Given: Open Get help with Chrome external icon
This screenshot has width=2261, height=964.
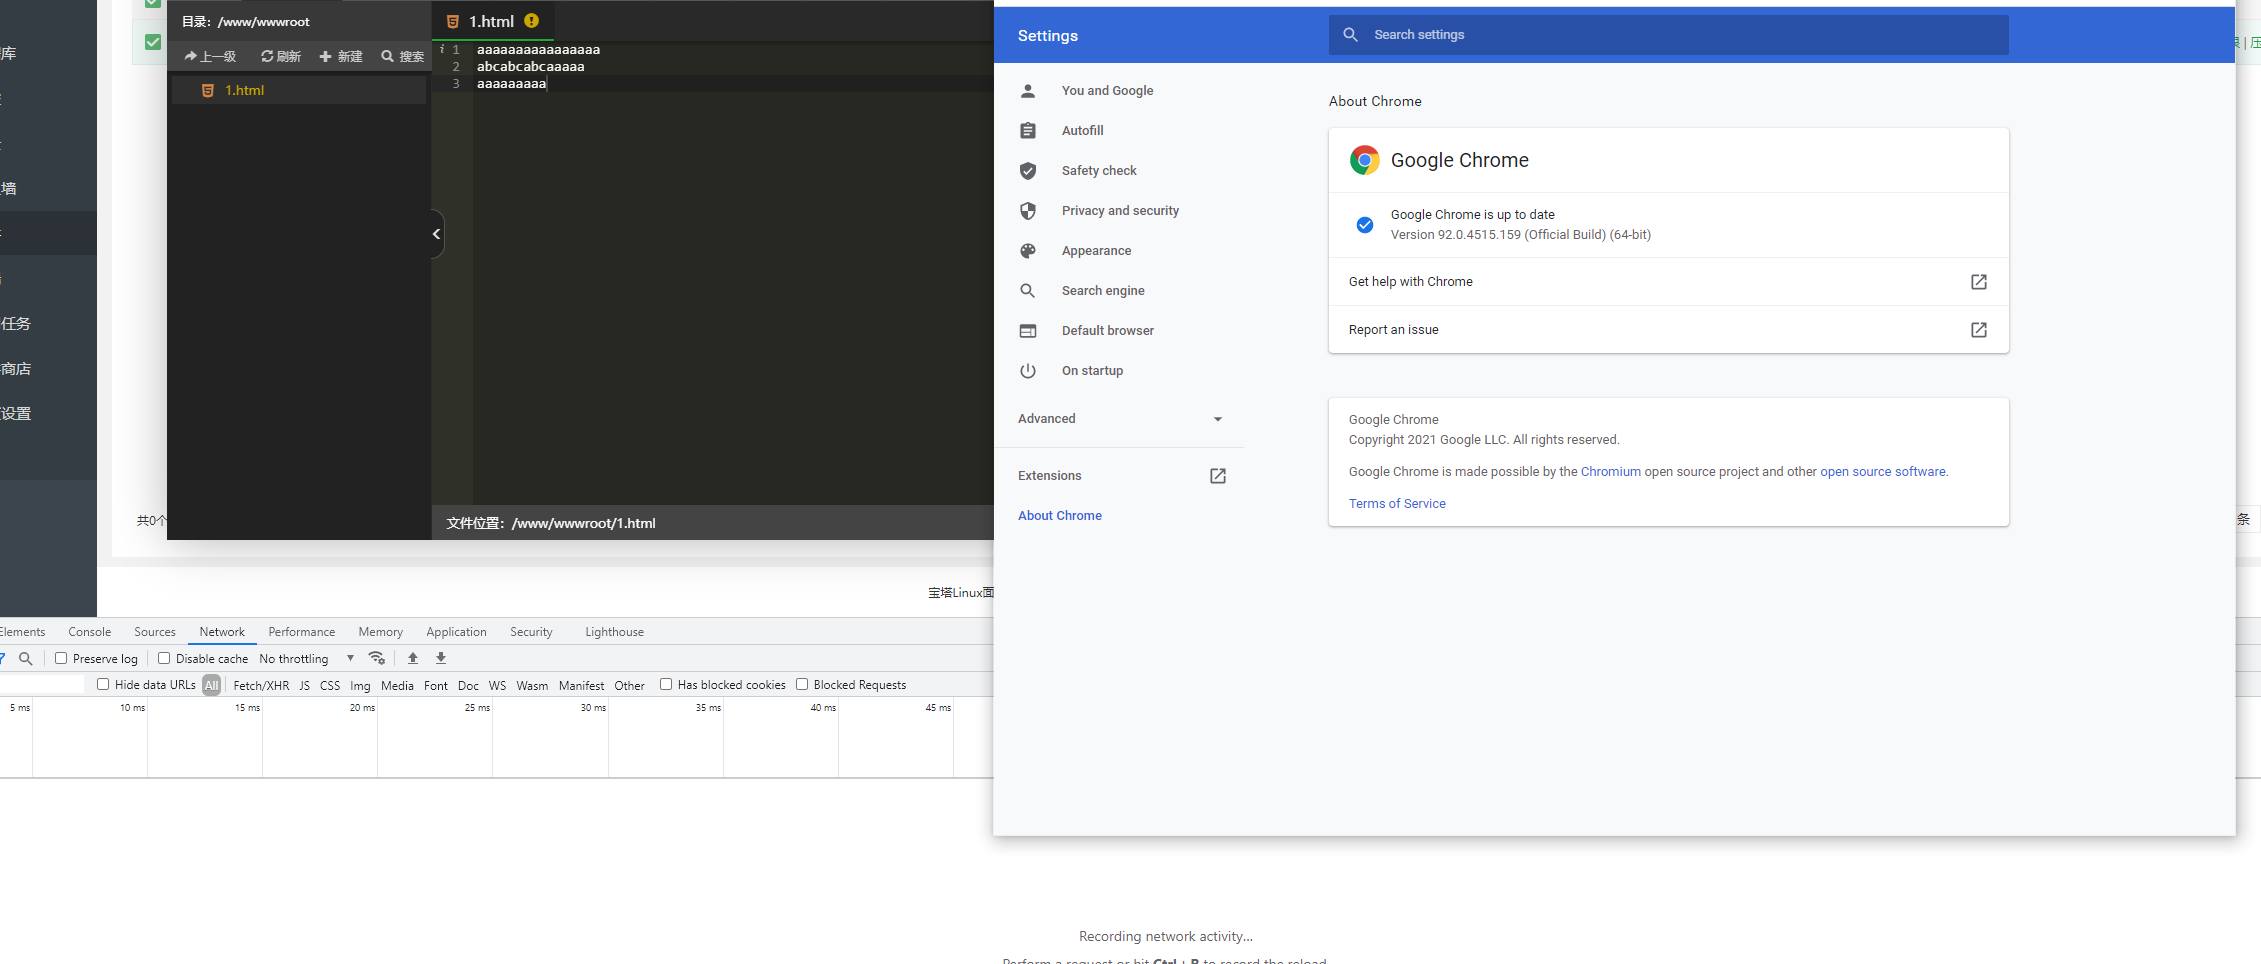Looking at the screenshot, I should pos(1979,282).
